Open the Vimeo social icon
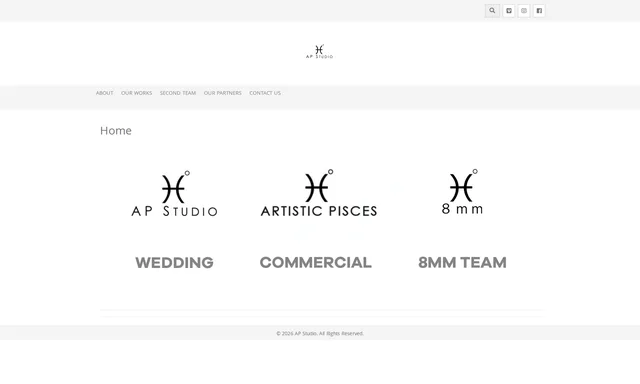 509,11
